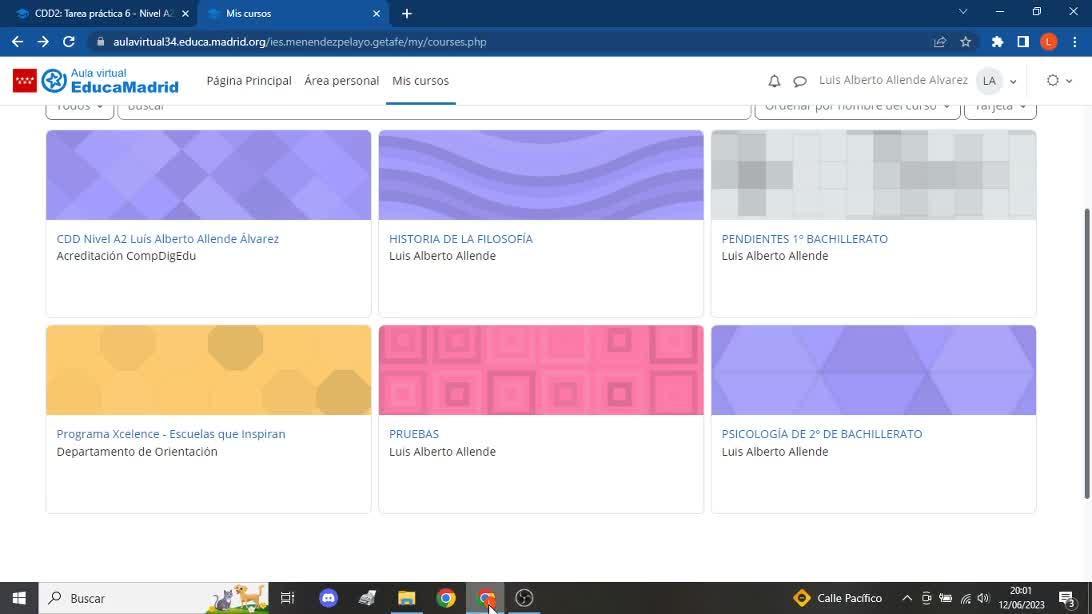Bookmark this page with star icon
This screenshot has height=614, width=1092.
(x=966, y=42)
